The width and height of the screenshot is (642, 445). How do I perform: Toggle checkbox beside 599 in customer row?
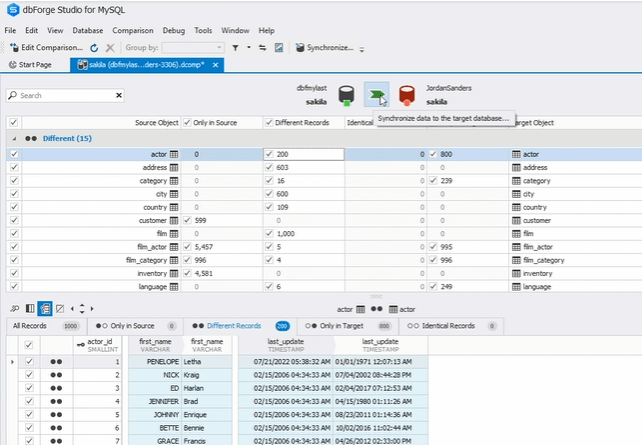tap(187, 220)
